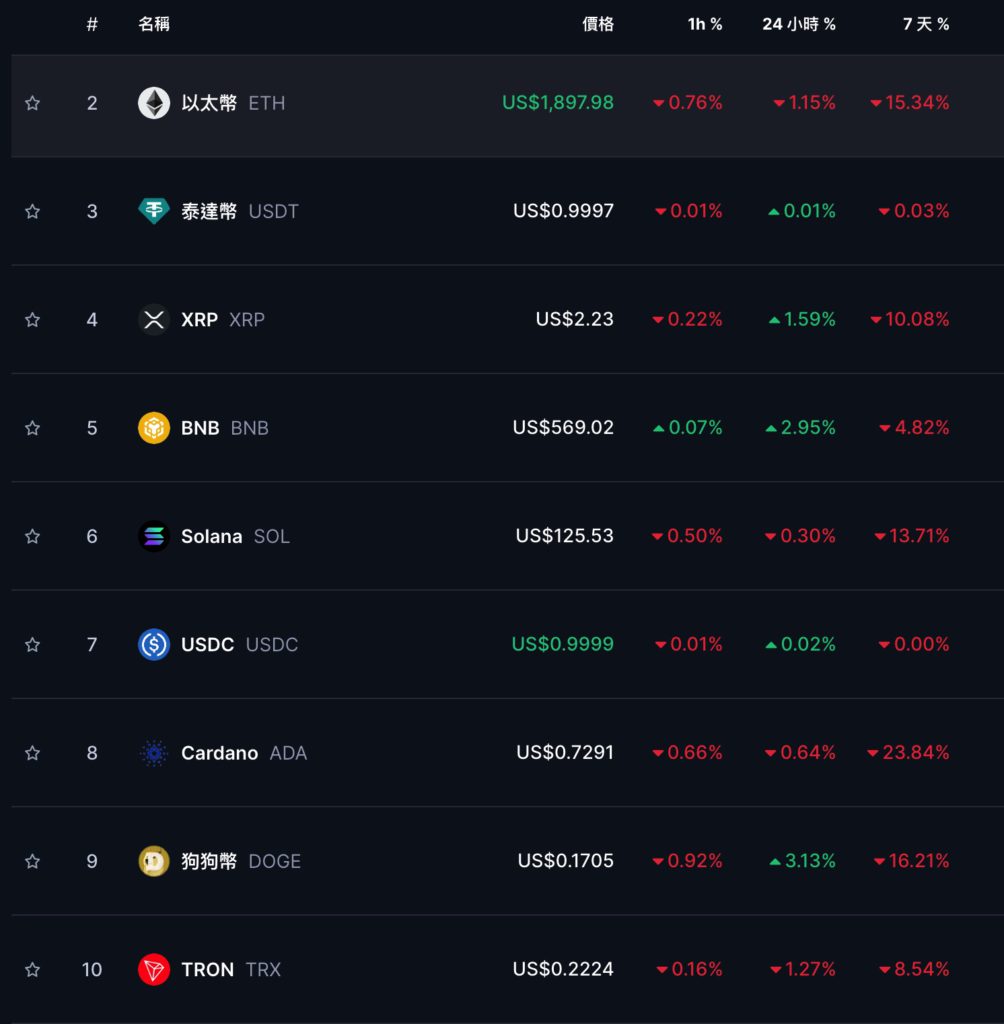Sort the table by 價格 column header
This screenshot has width=1004, height=1024.
598,24
